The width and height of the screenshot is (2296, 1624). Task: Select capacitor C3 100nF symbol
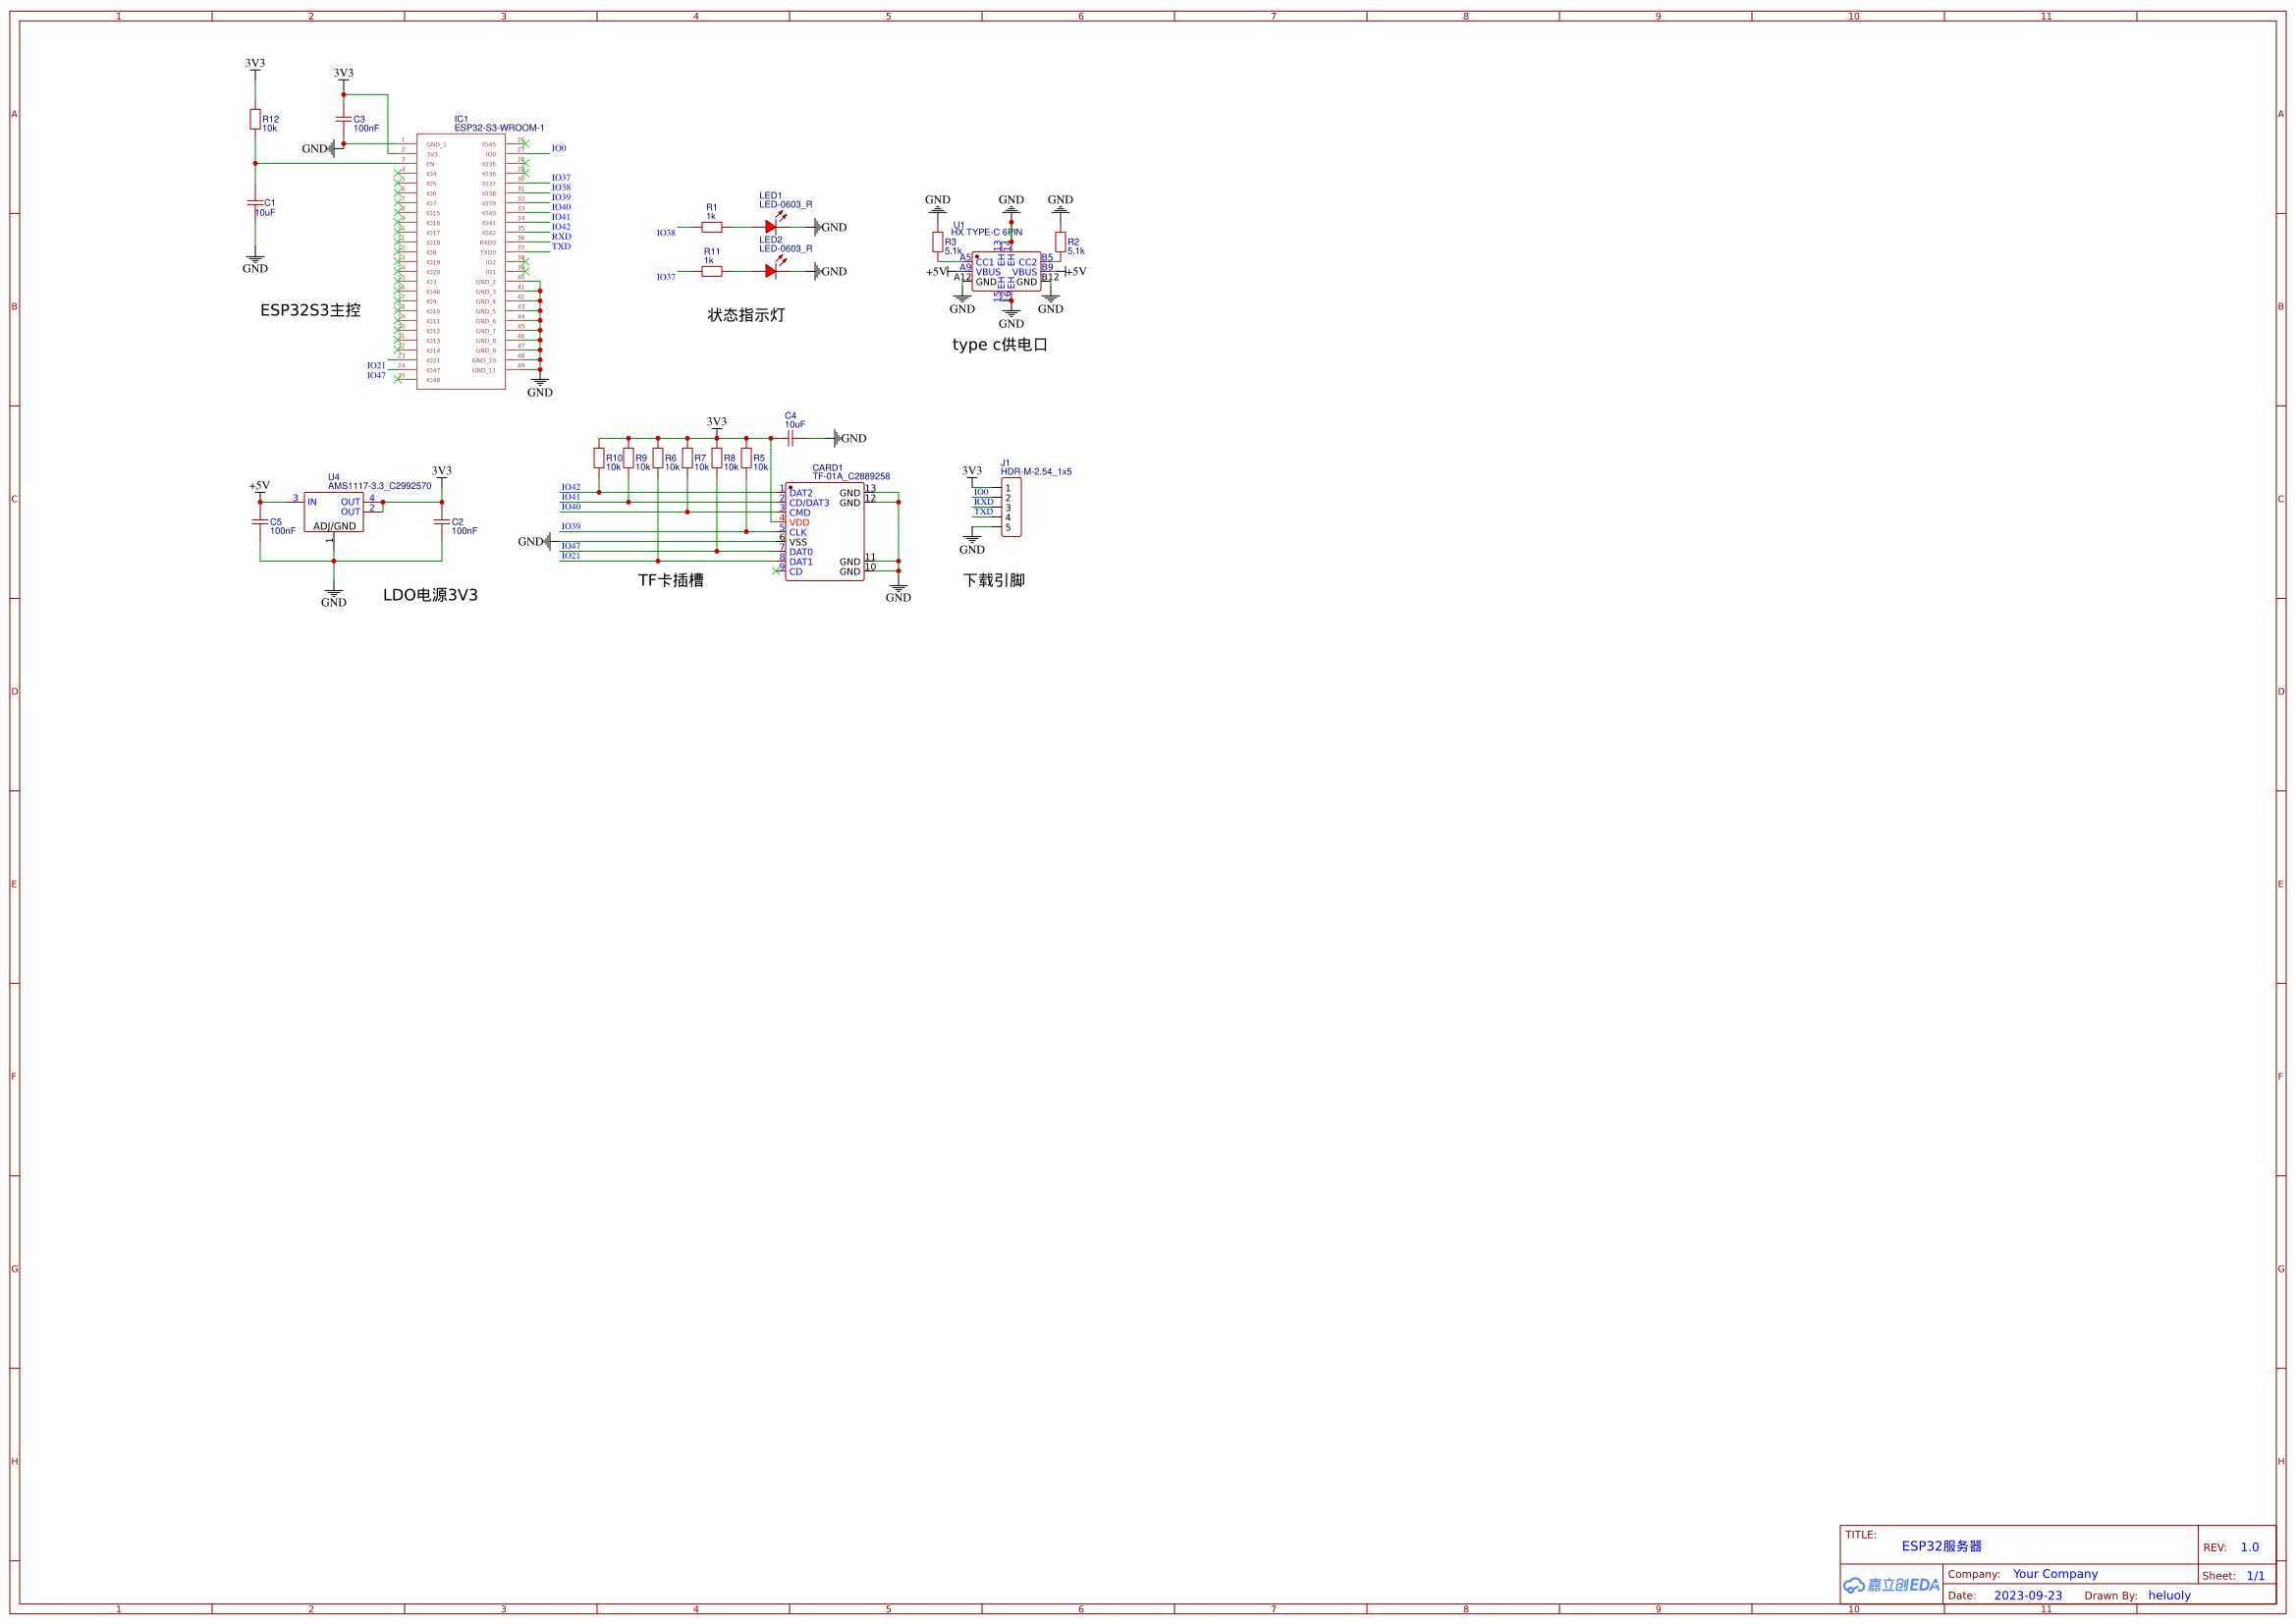[x=343, y=120]
